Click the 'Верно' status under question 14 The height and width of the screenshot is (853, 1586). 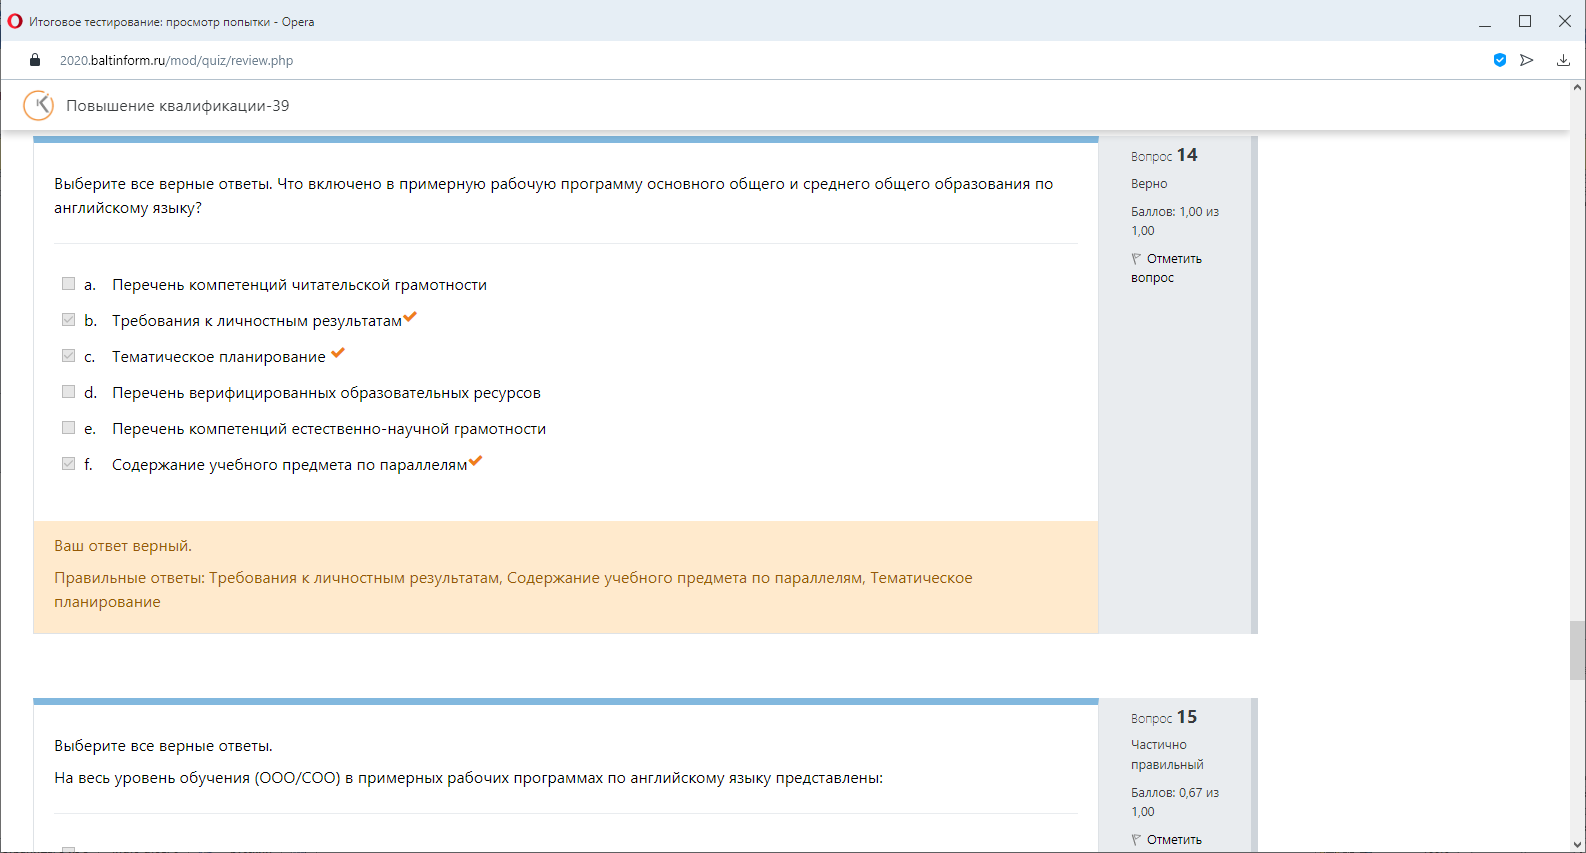1149,184
